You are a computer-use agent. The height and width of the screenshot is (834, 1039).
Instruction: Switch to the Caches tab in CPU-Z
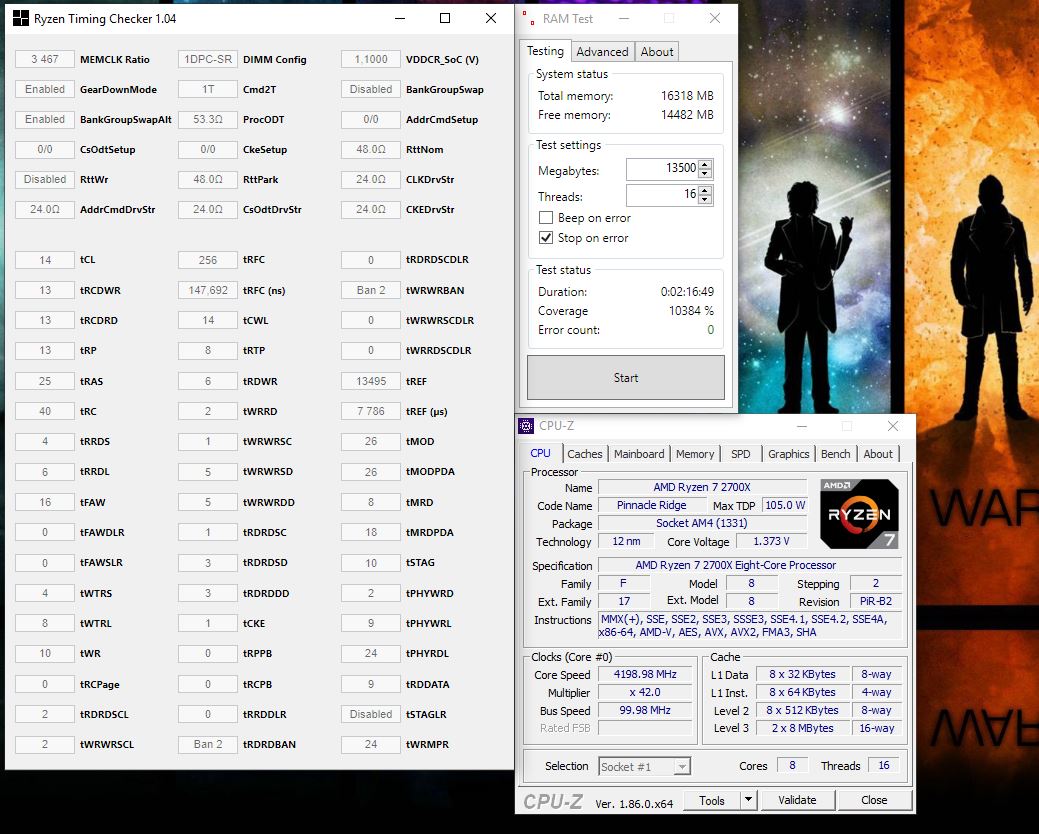pyautogui.click(x=585, y=454)
